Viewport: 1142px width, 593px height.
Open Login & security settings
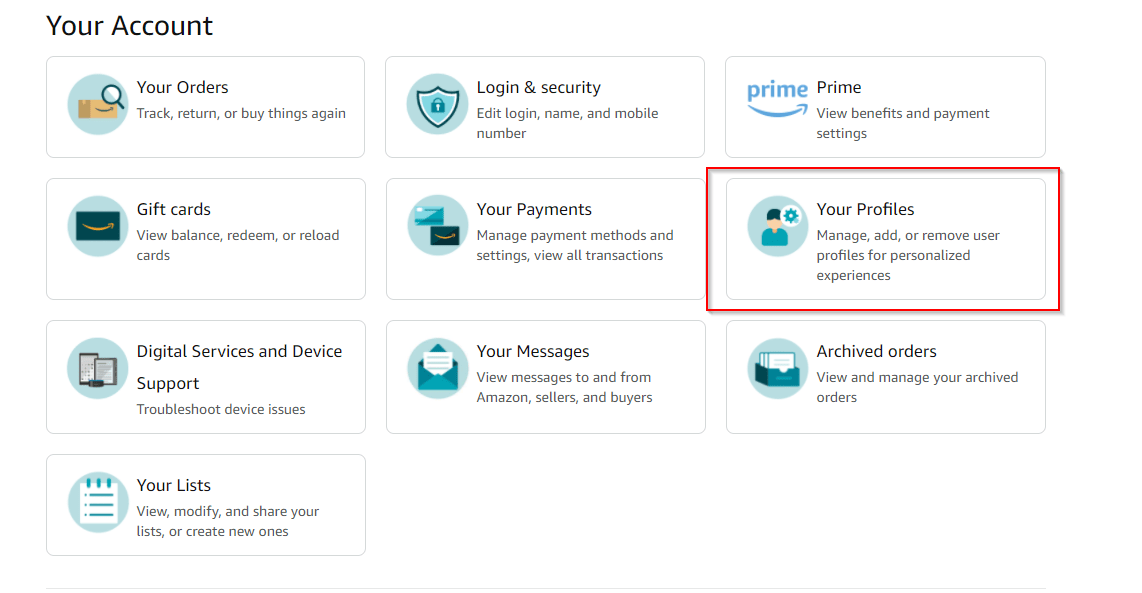pos(545,107)
